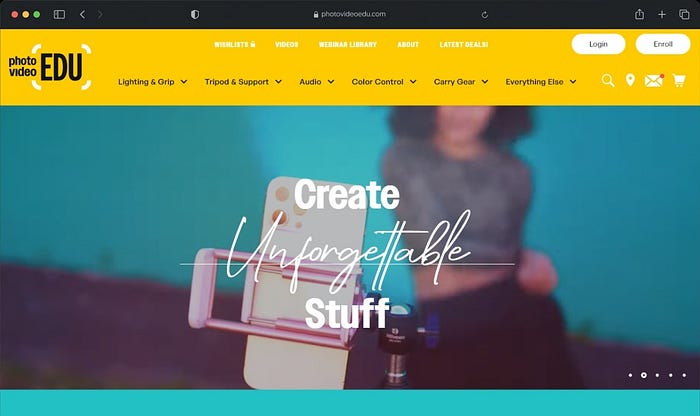View the shopping cart icon
Screen dimensions: 700x416
(x=679, y=80)
